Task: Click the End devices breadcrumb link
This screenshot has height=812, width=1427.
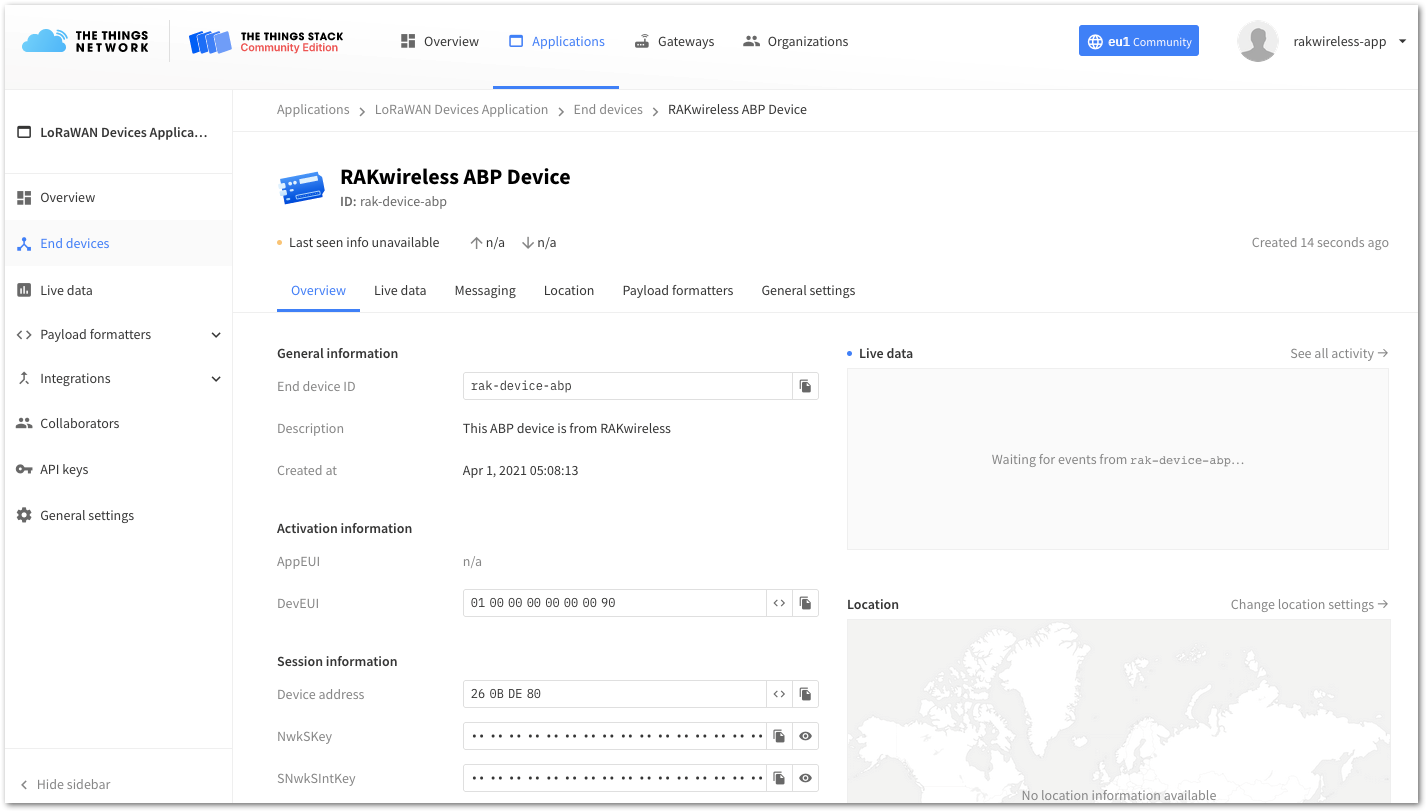Action: [x=608, y=109]
